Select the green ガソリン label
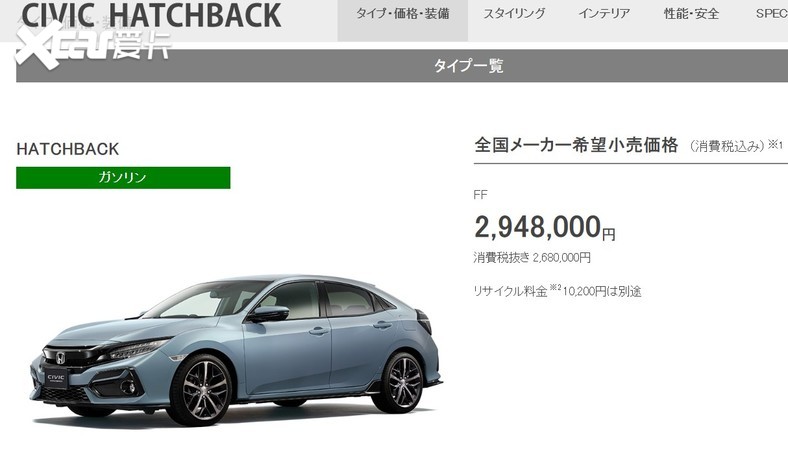 coord(123,178)
